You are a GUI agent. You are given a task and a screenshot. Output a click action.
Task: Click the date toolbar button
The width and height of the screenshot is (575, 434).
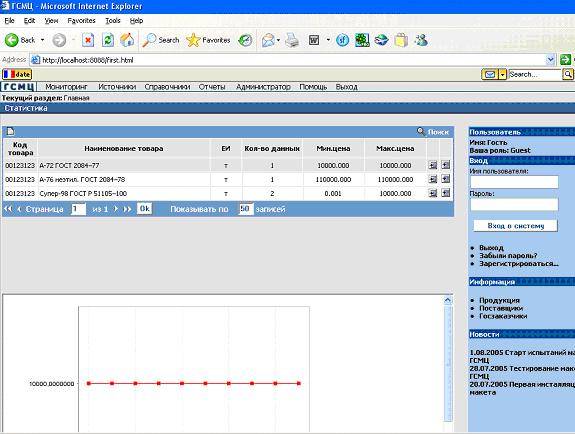[17, 74]
